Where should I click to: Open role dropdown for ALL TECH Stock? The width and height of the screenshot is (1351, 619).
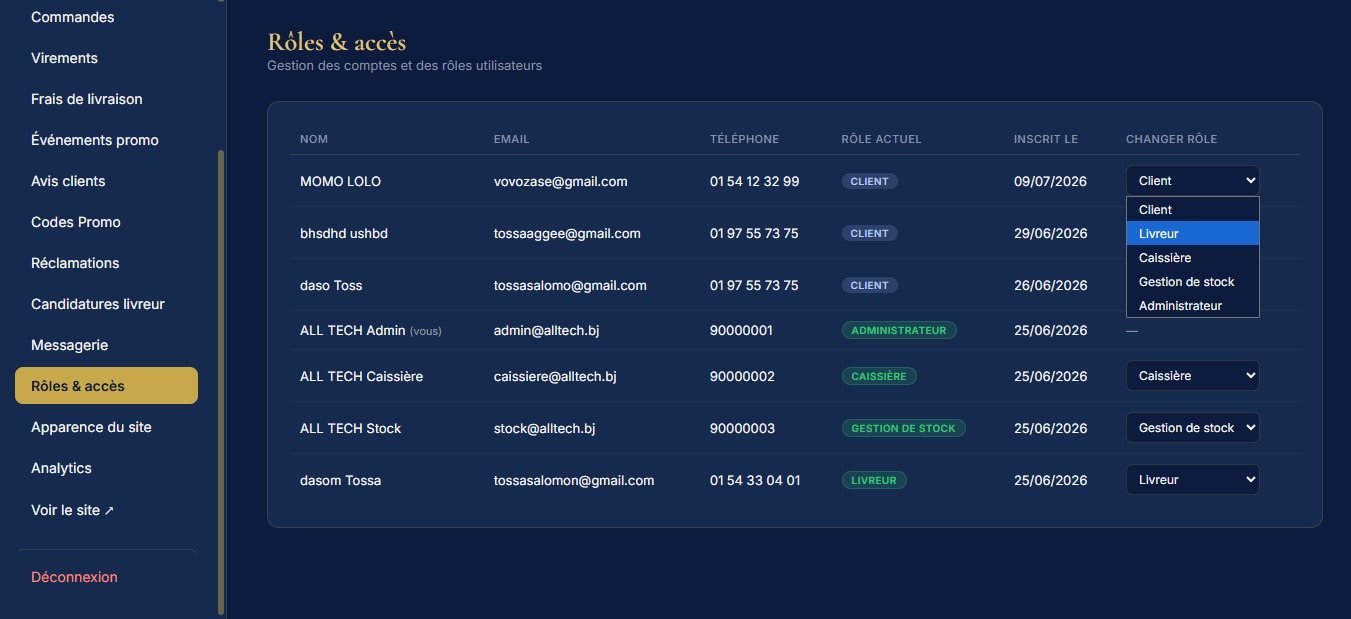[x=1192, y=428]
